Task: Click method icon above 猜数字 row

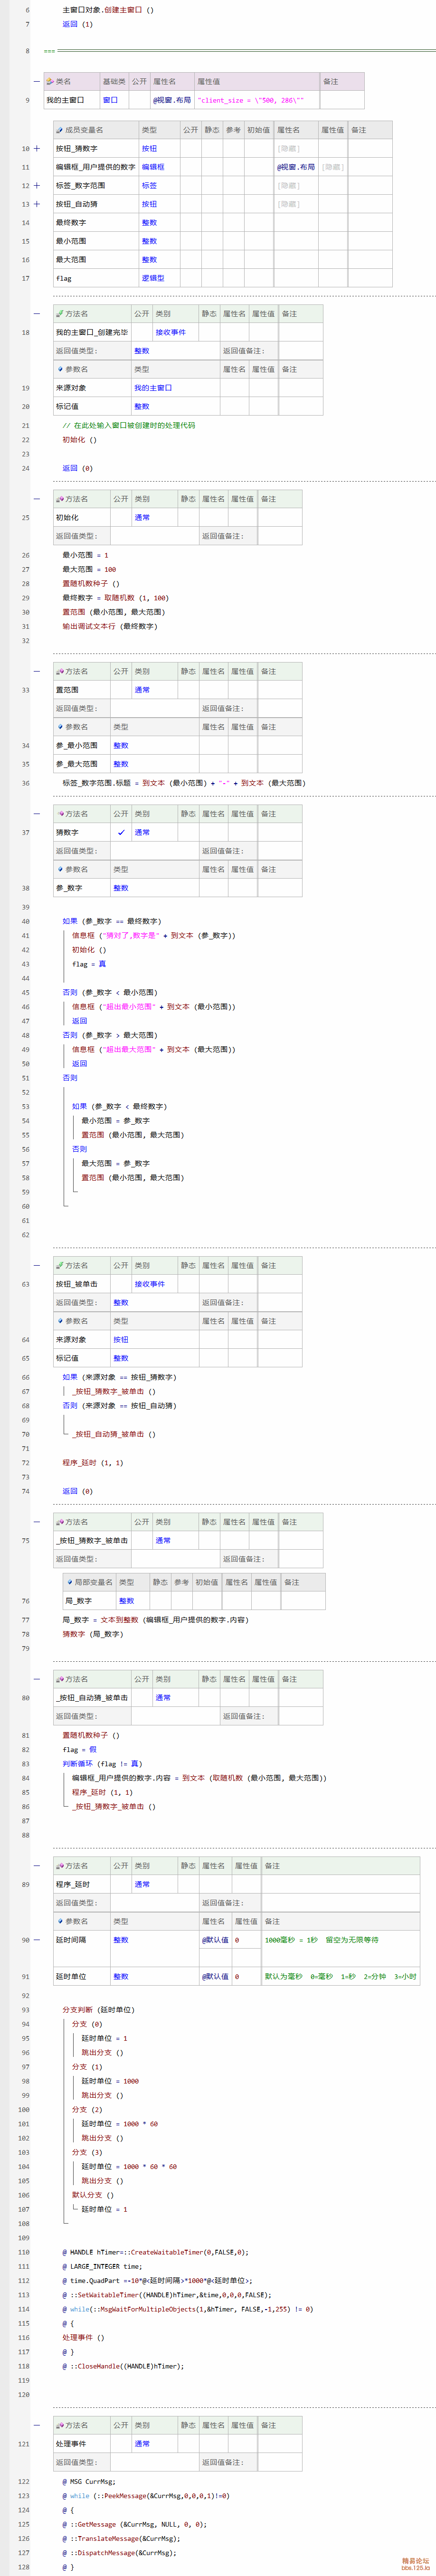Action: 59,813
